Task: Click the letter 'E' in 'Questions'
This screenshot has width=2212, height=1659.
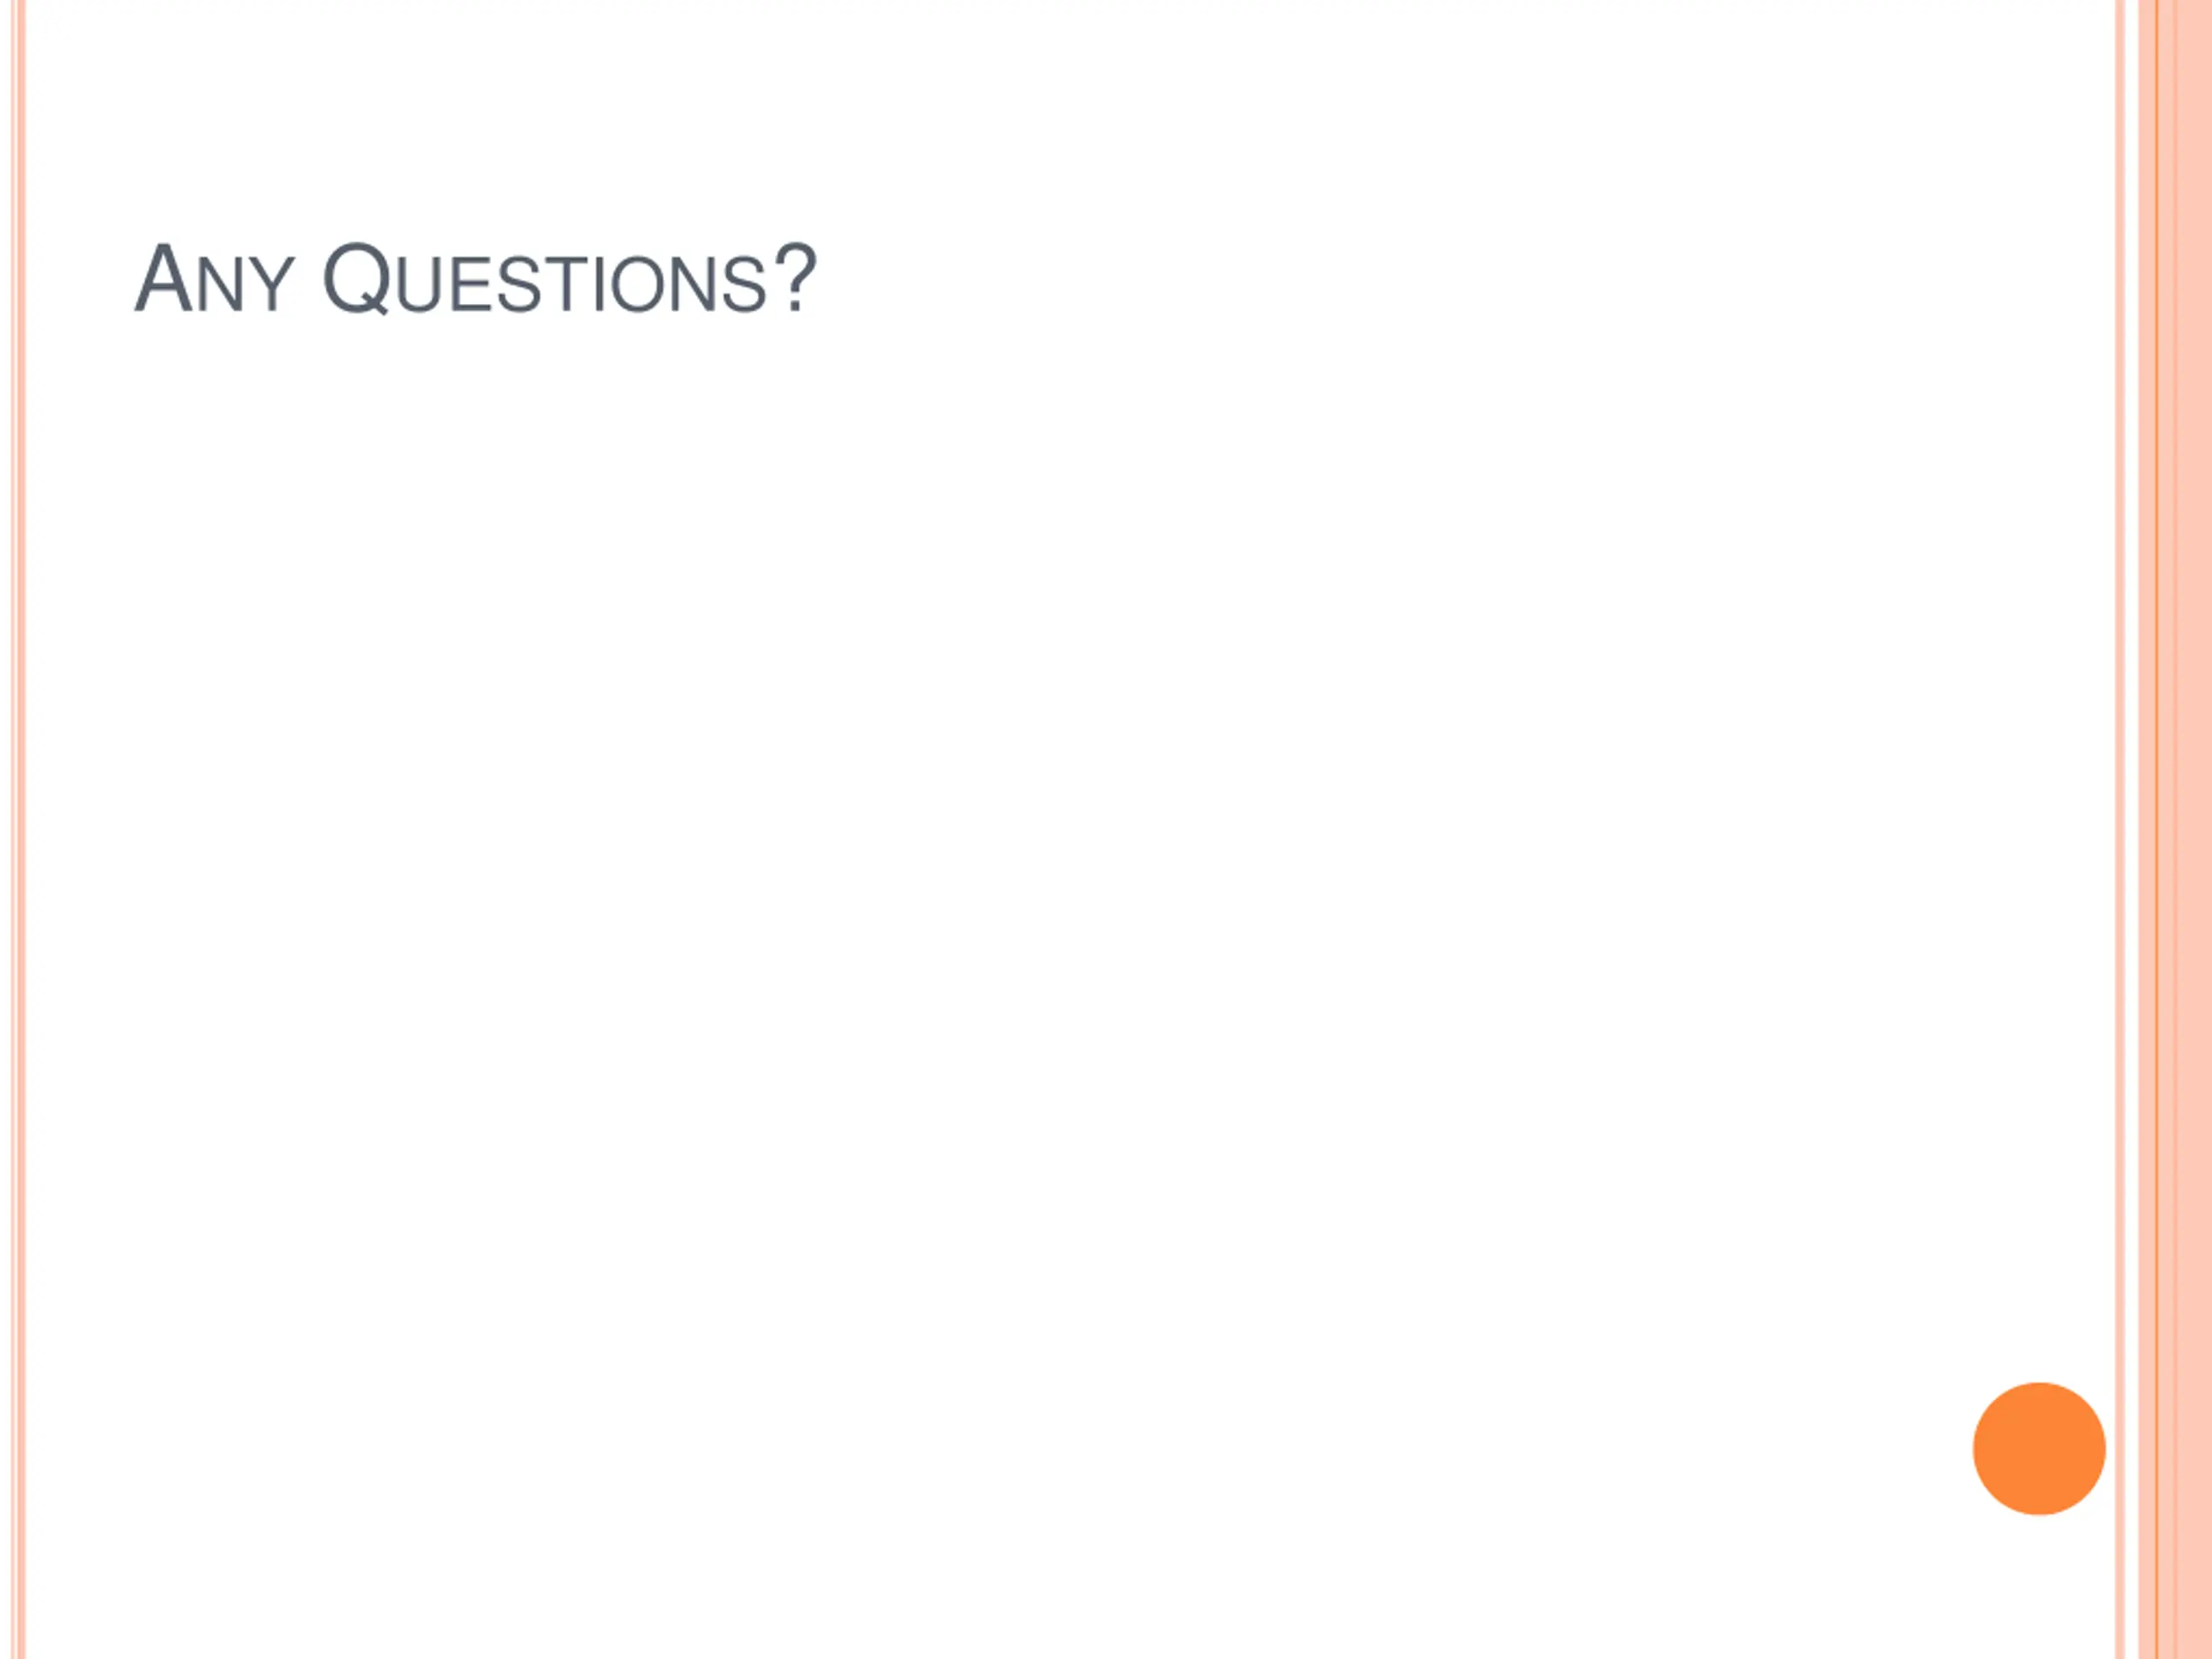Action: [x=470, y=285]
